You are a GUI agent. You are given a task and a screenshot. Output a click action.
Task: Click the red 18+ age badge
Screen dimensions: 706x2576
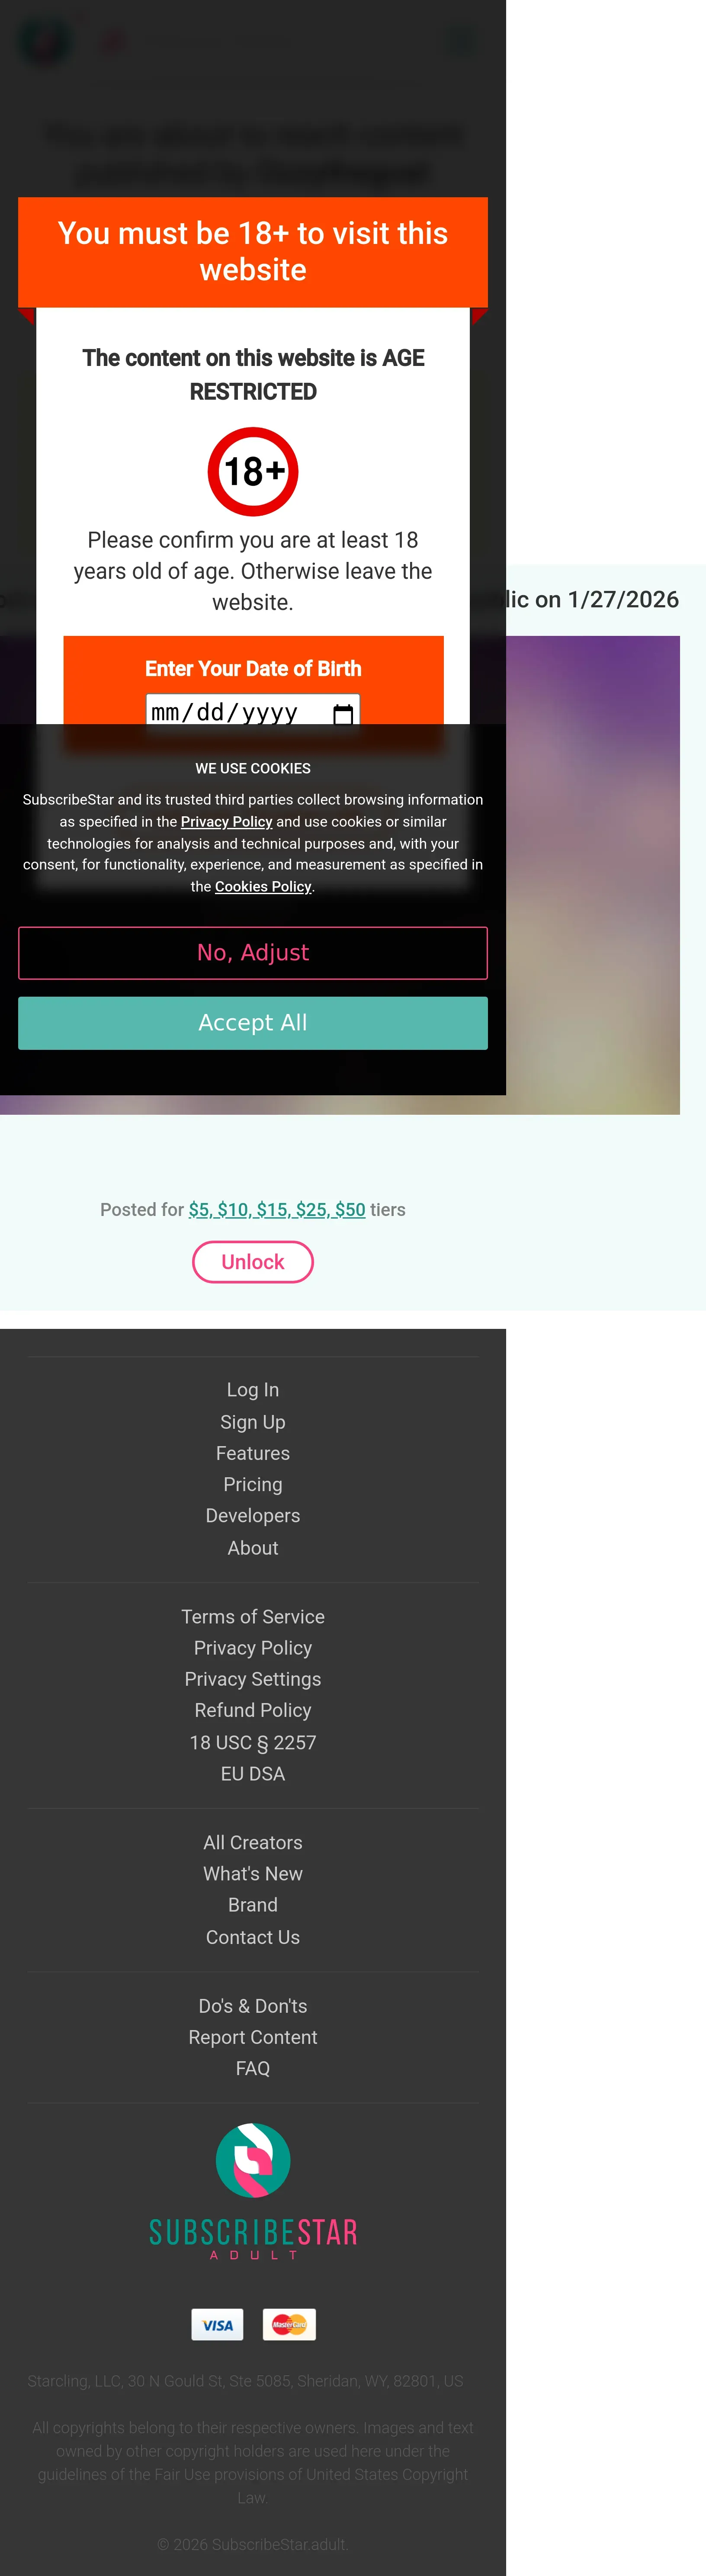click(253, 472)
